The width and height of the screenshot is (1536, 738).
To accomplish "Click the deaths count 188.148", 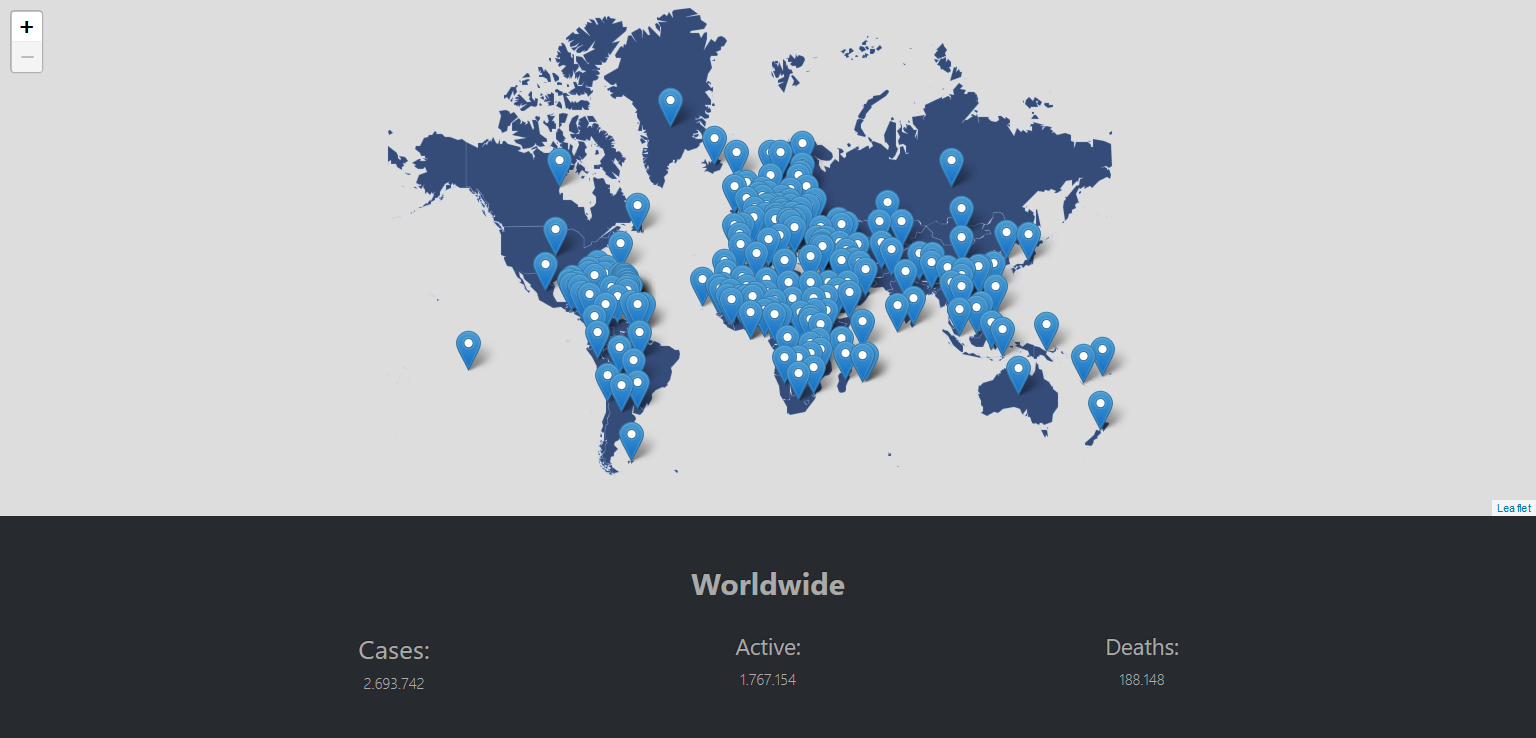I will coord(1142,680).
